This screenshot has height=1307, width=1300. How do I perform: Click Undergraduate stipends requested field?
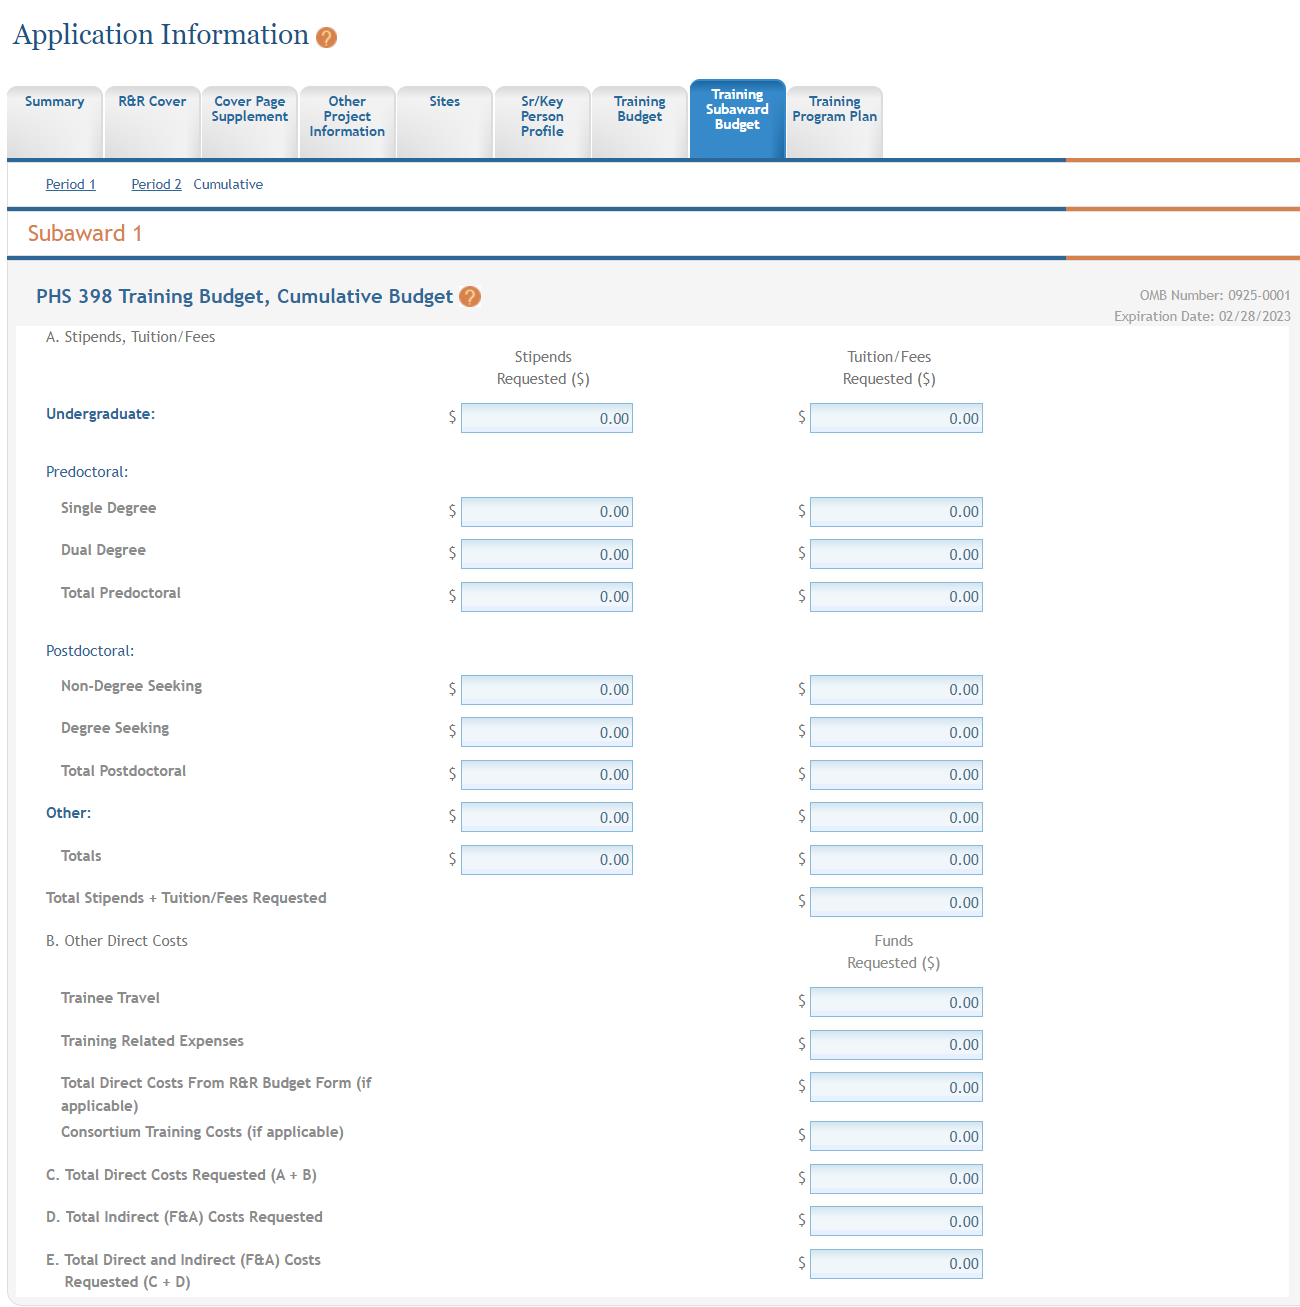546,418
